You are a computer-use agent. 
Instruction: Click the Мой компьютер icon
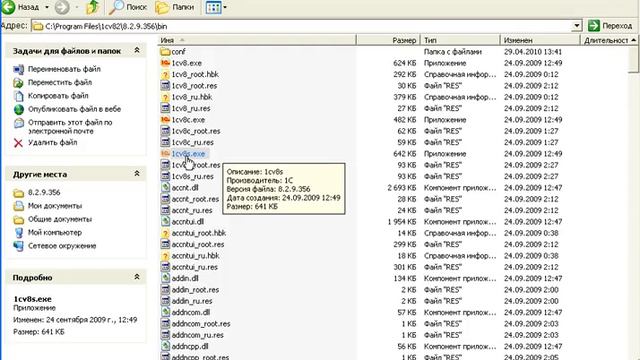click(18, 233)
